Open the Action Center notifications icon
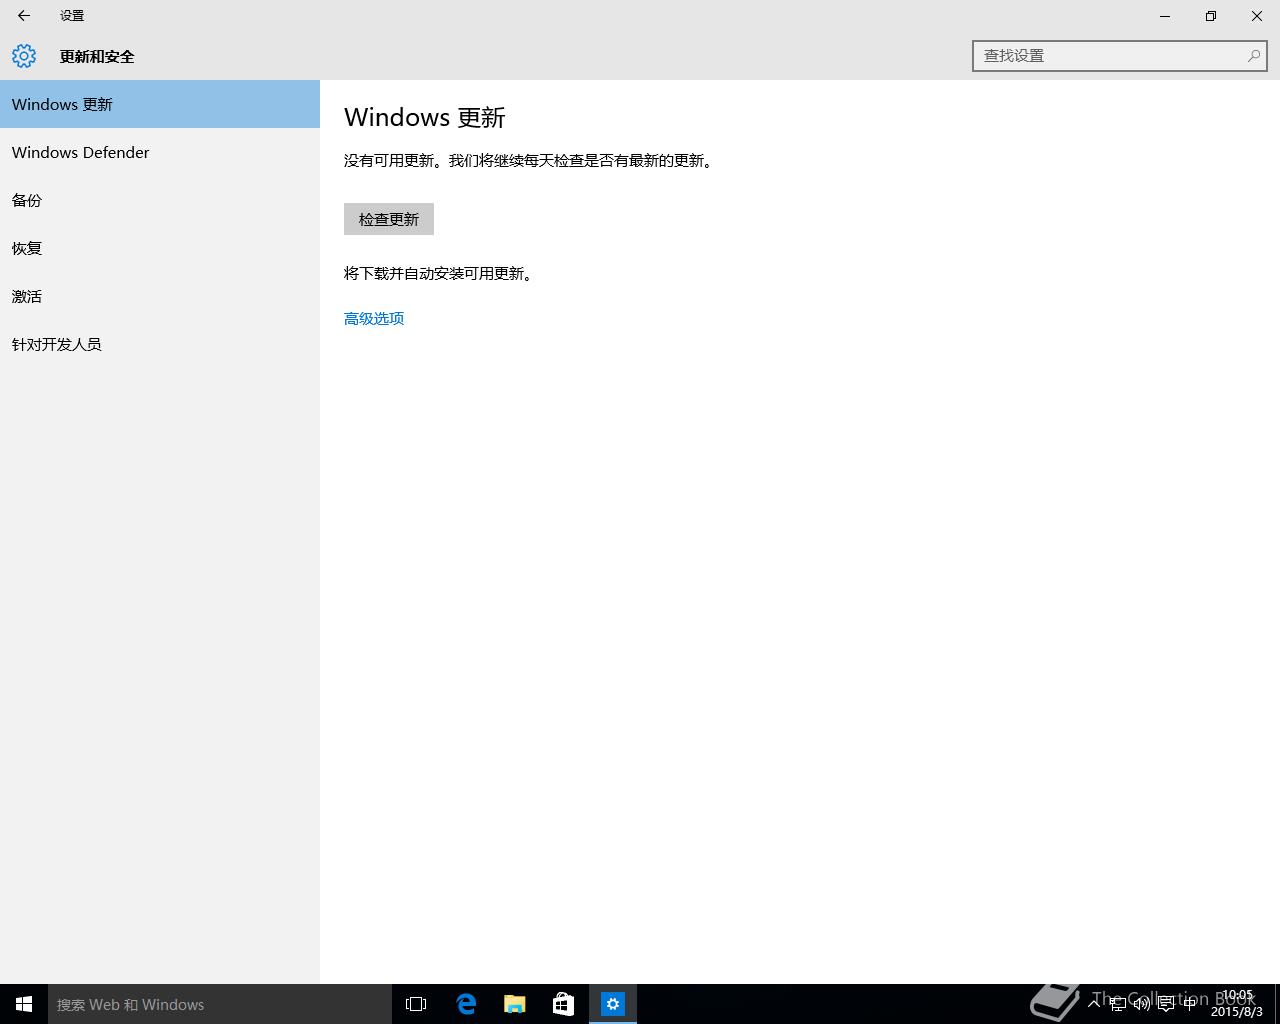This screenshot has width=1280, height=1024. (x=1166, y=1004)
